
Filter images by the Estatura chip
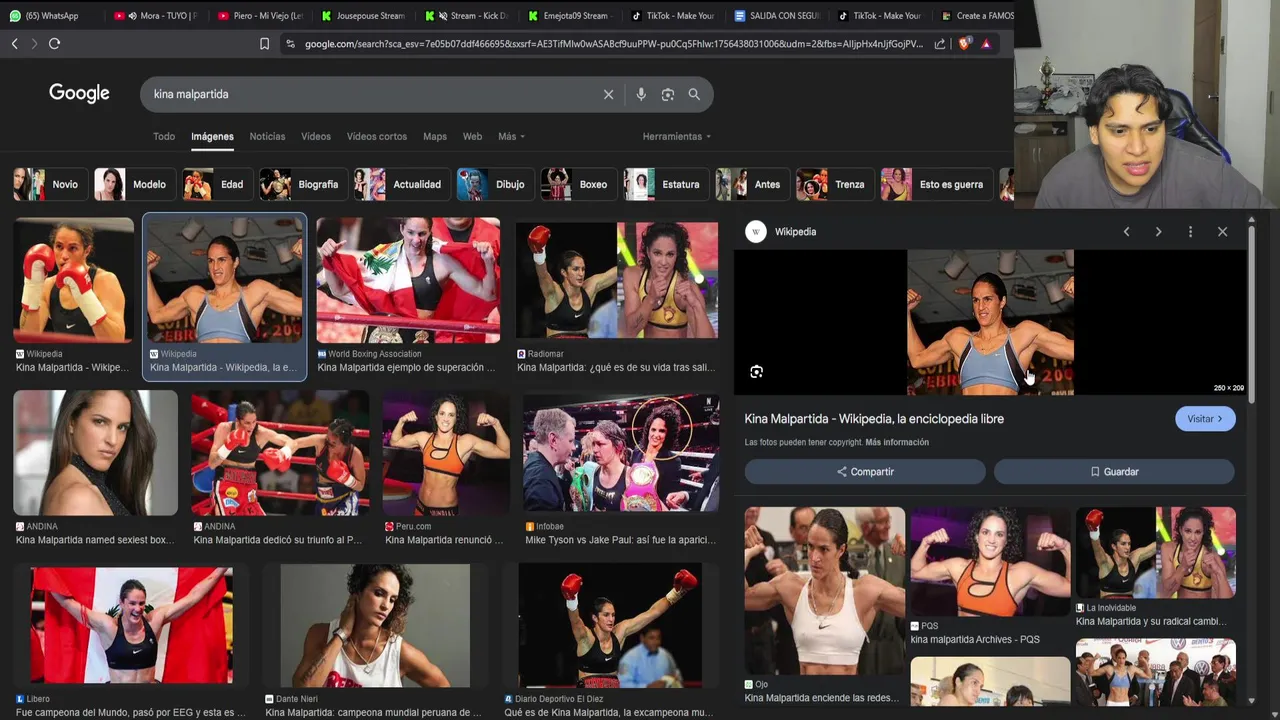[666, 185]
